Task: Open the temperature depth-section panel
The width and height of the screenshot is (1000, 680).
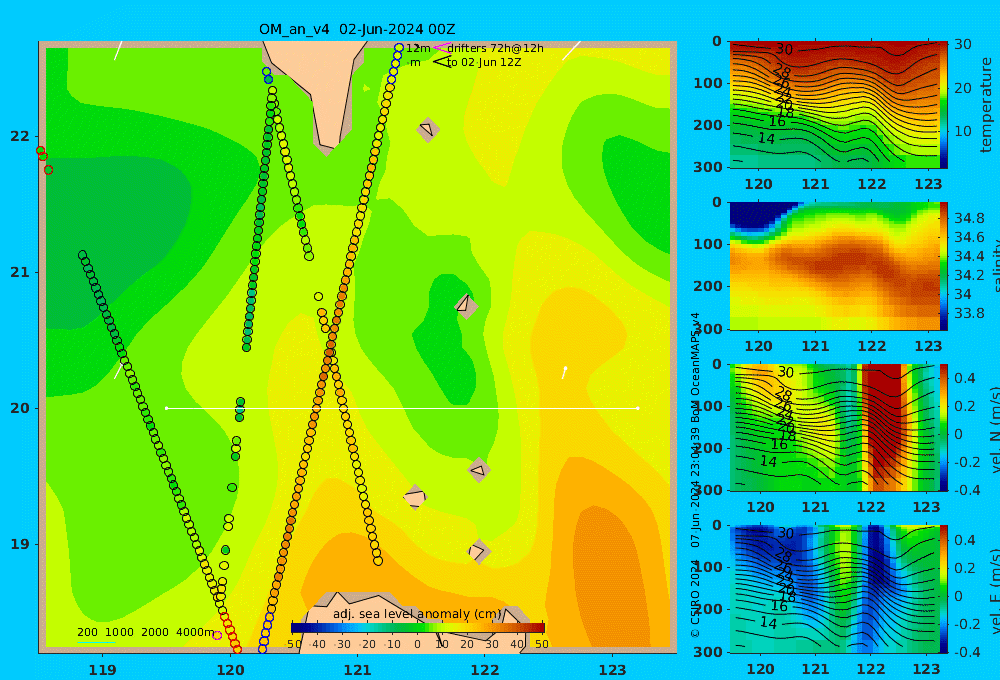Action: (834, 105)
